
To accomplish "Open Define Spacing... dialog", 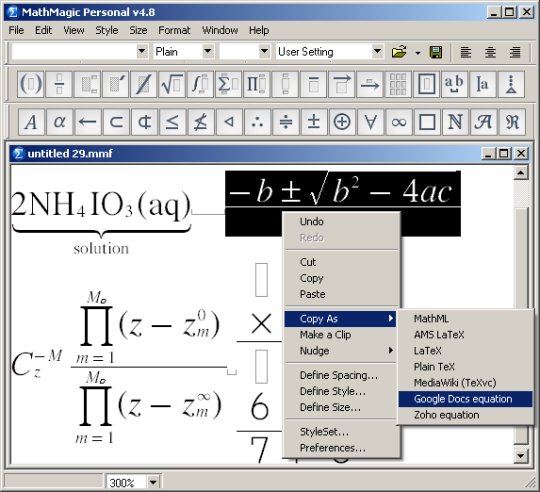I will (341, 375).
